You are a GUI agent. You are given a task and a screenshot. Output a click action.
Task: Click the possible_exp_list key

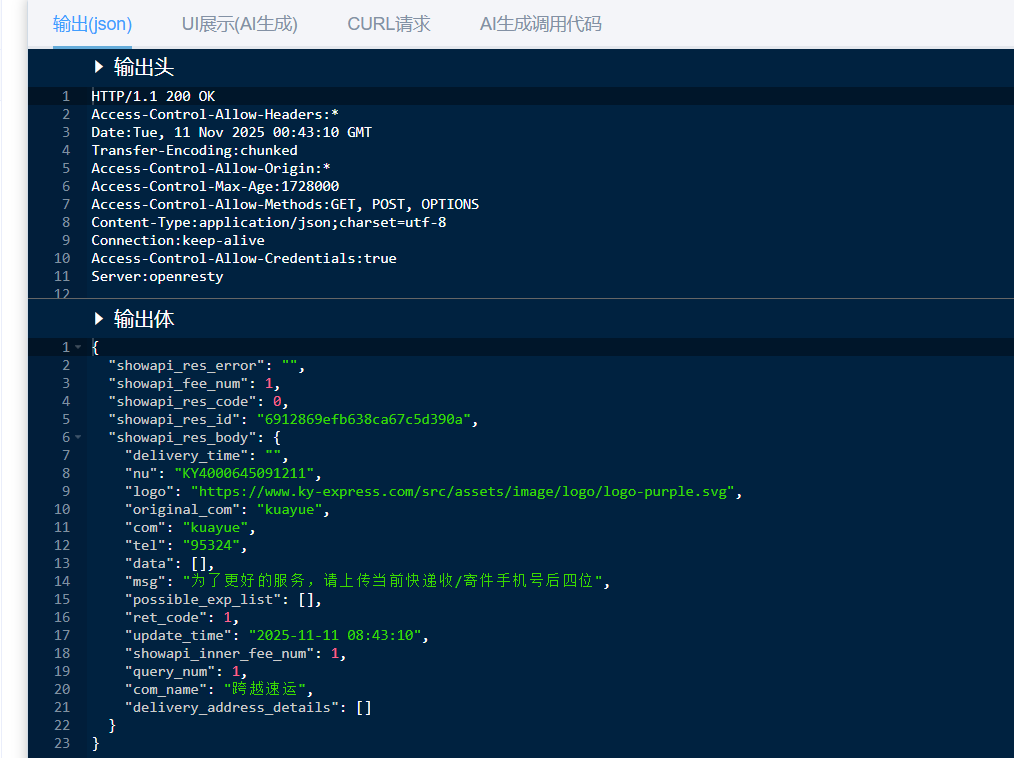pyautogui.click(x=203, y=600)
